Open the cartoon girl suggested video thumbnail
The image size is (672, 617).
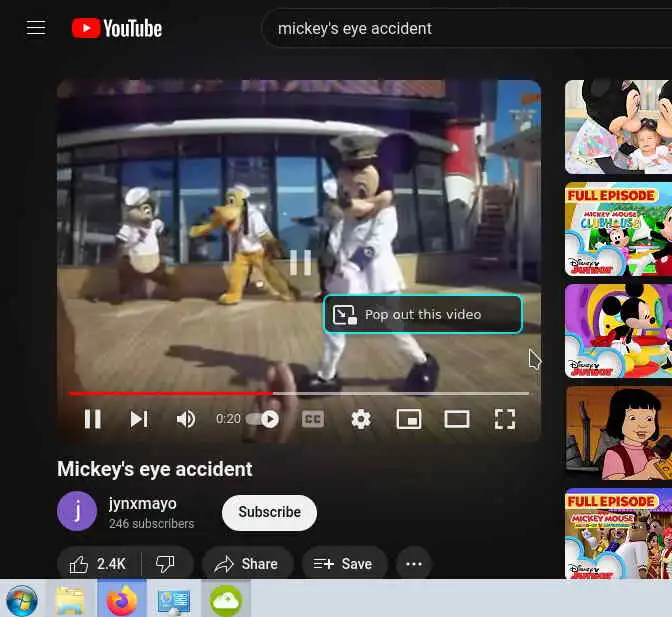(x=618, y=433)
